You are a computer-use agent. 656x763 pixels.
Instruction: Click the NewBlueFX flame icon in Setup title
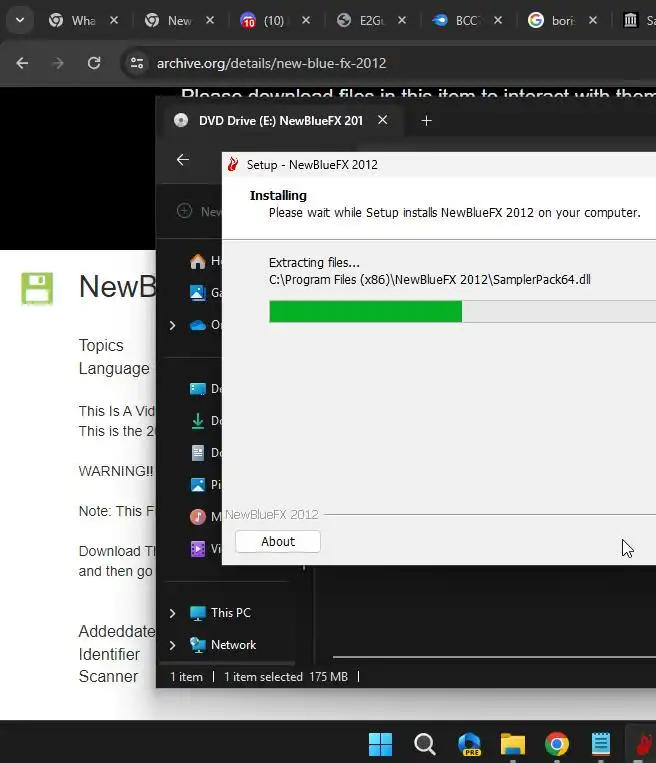click(x=233, y=164)
